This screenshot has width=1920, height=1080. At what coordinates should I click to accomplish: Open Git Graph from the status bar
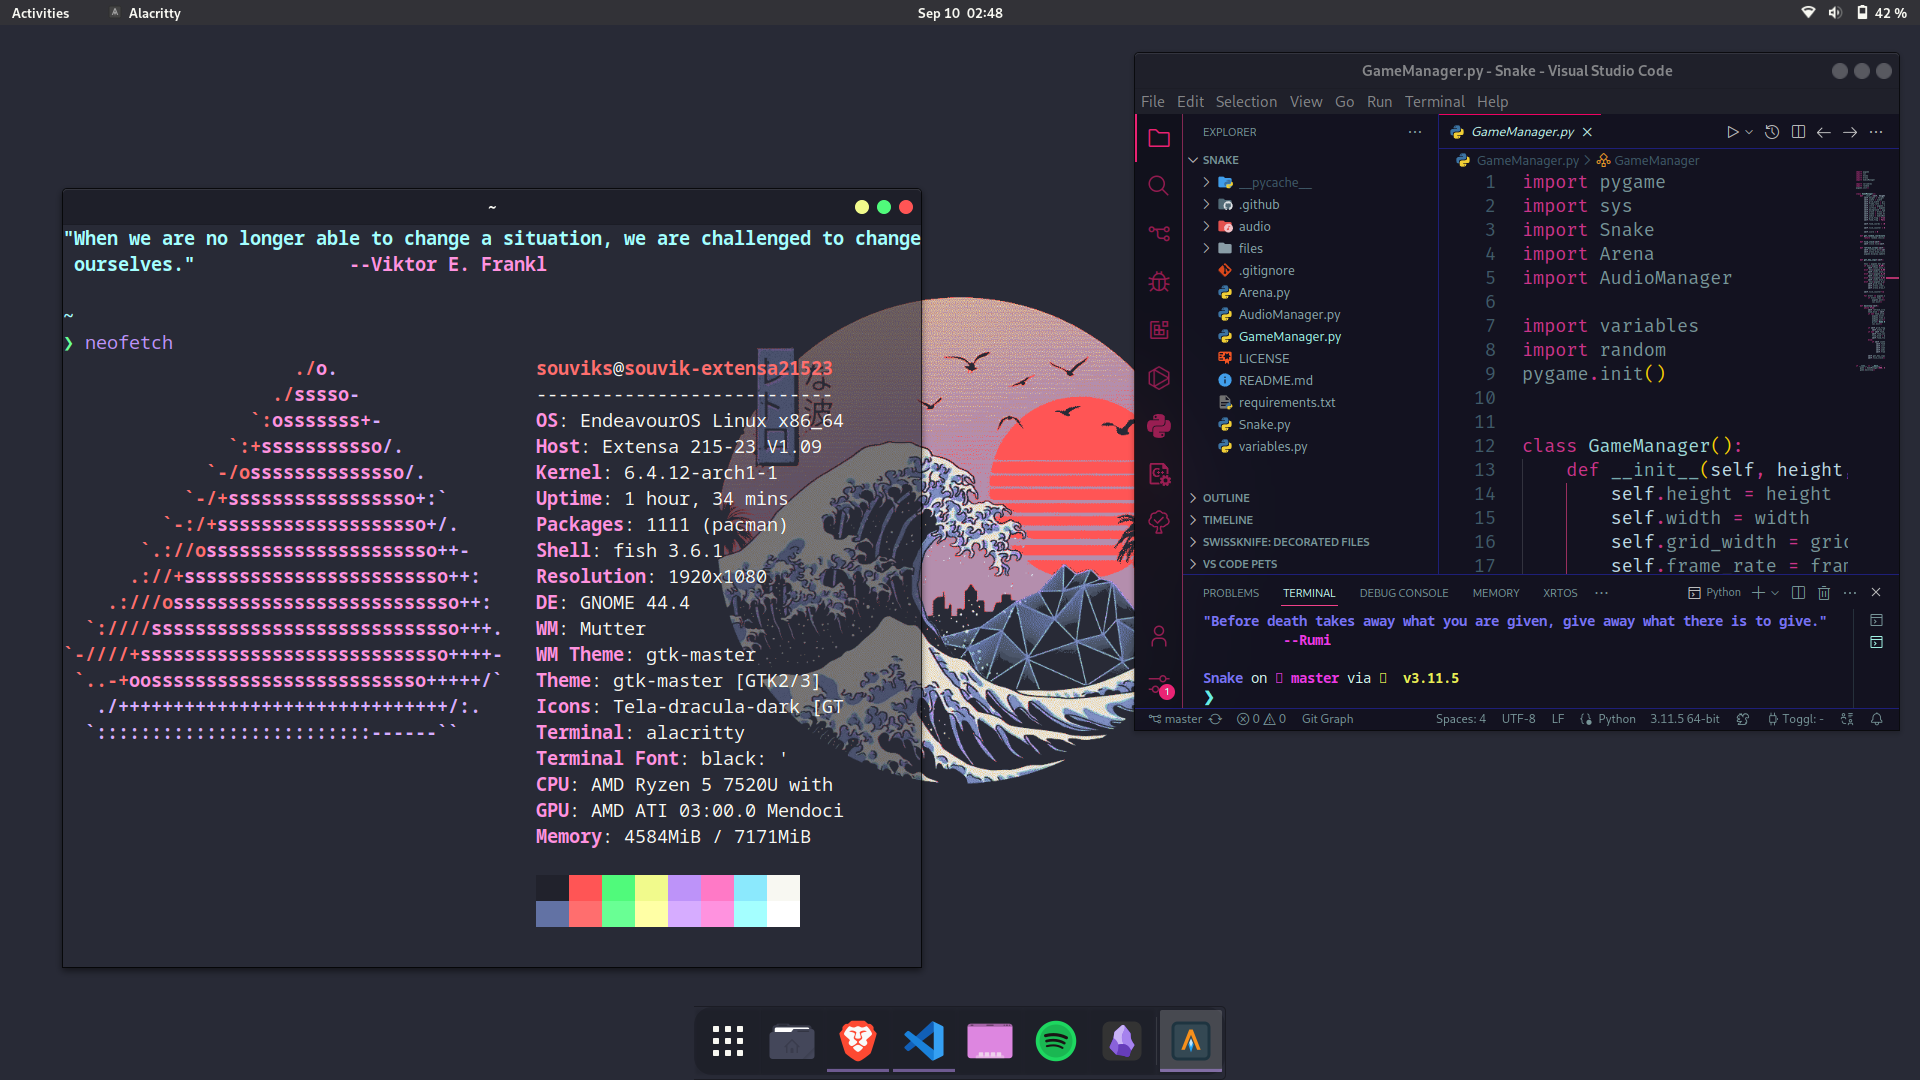pos(1327,718)
